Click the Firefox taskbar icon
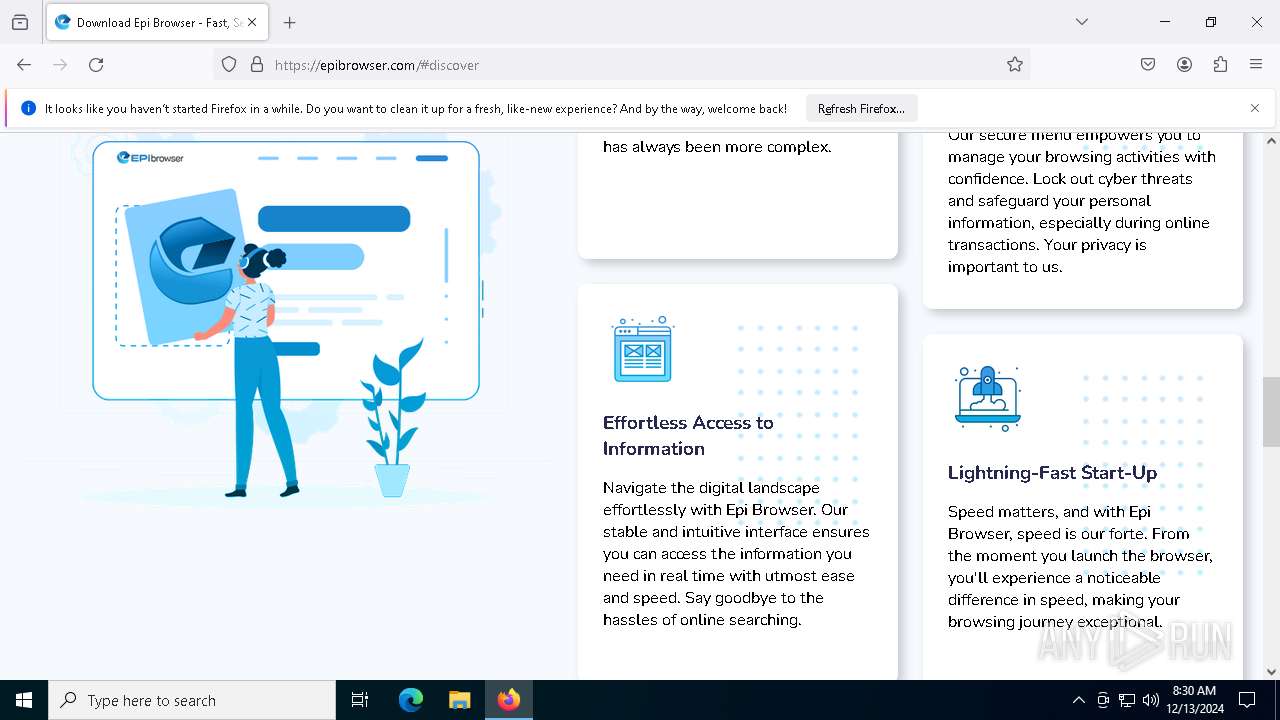This screenshot has height=720, width=1280. [509, 700]
